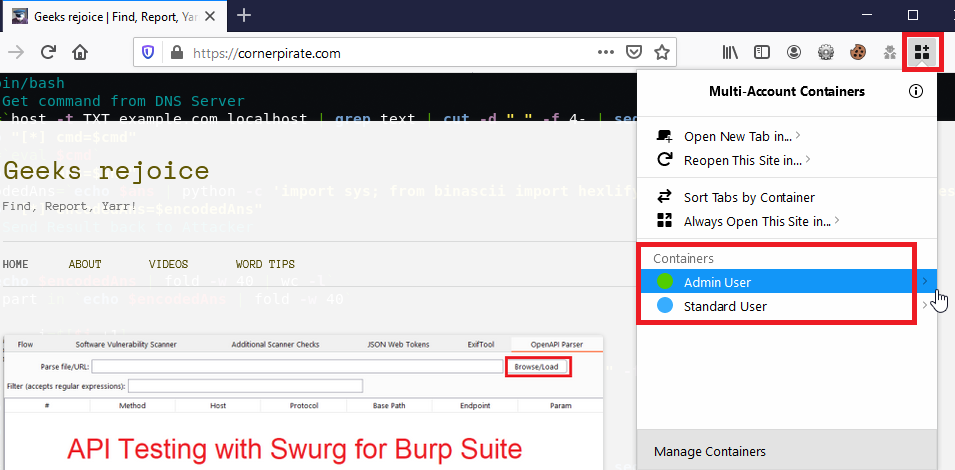Reload the current page
This screenshot has height=470, width=955.
pyautogui.click(x=47, y=52)
